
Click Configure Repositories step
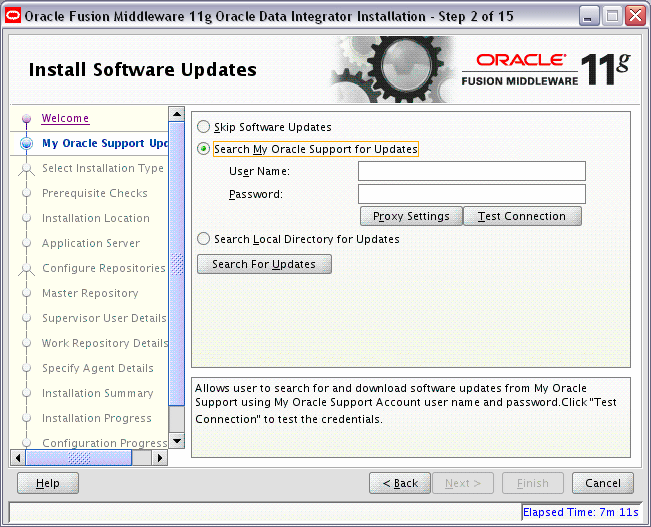tap(104, 268)
